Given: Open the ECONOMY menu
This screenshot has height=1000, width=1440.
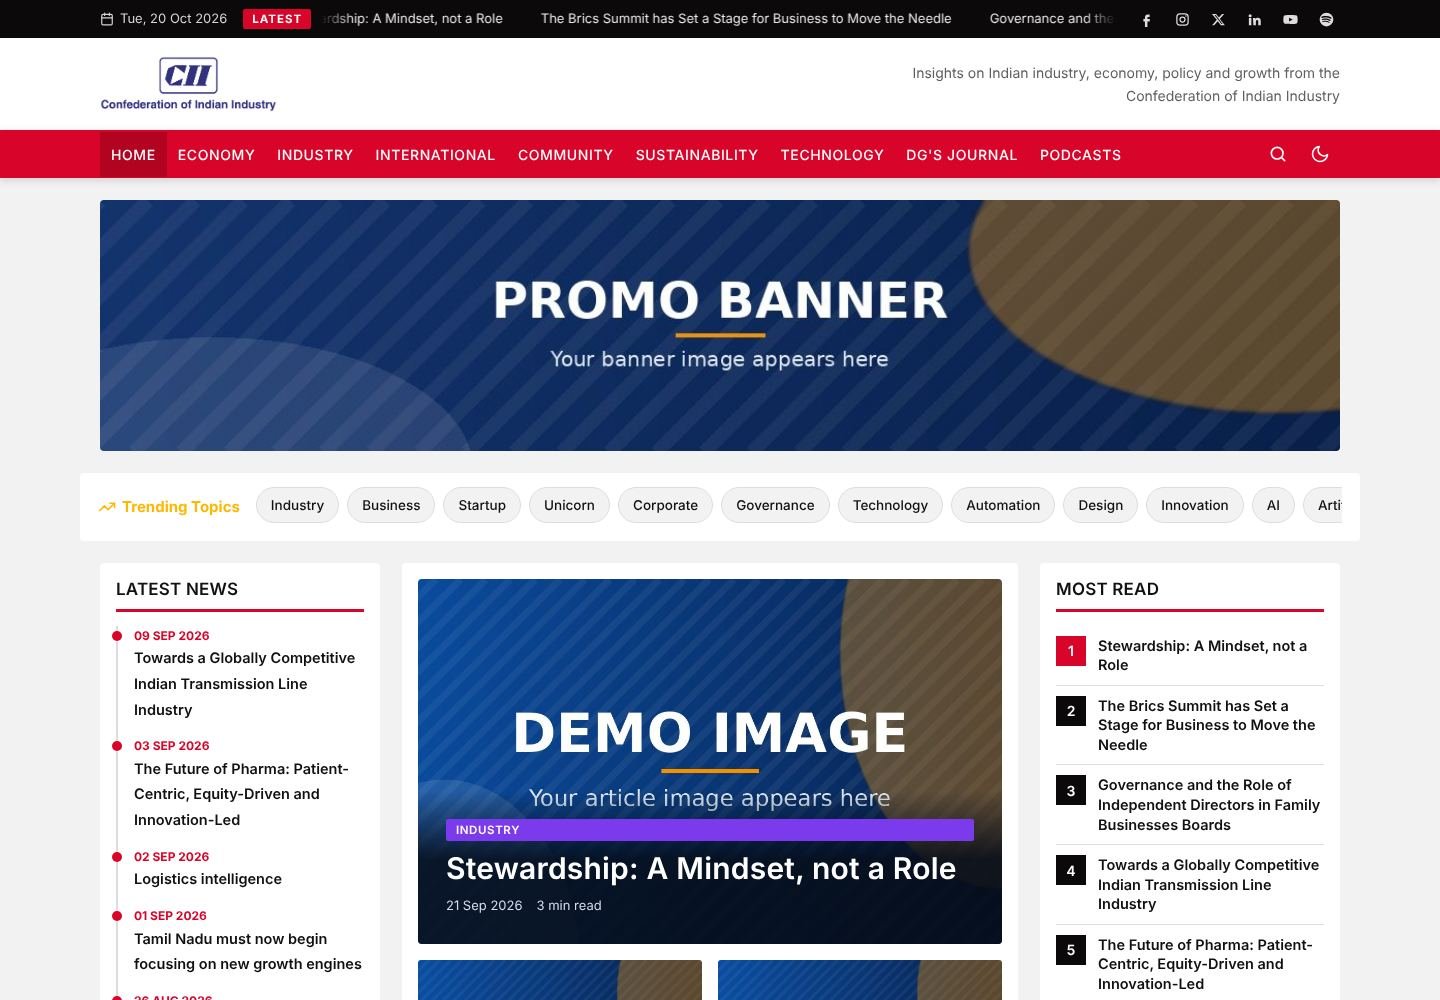Looking at the screenshot, I should 216,155.
